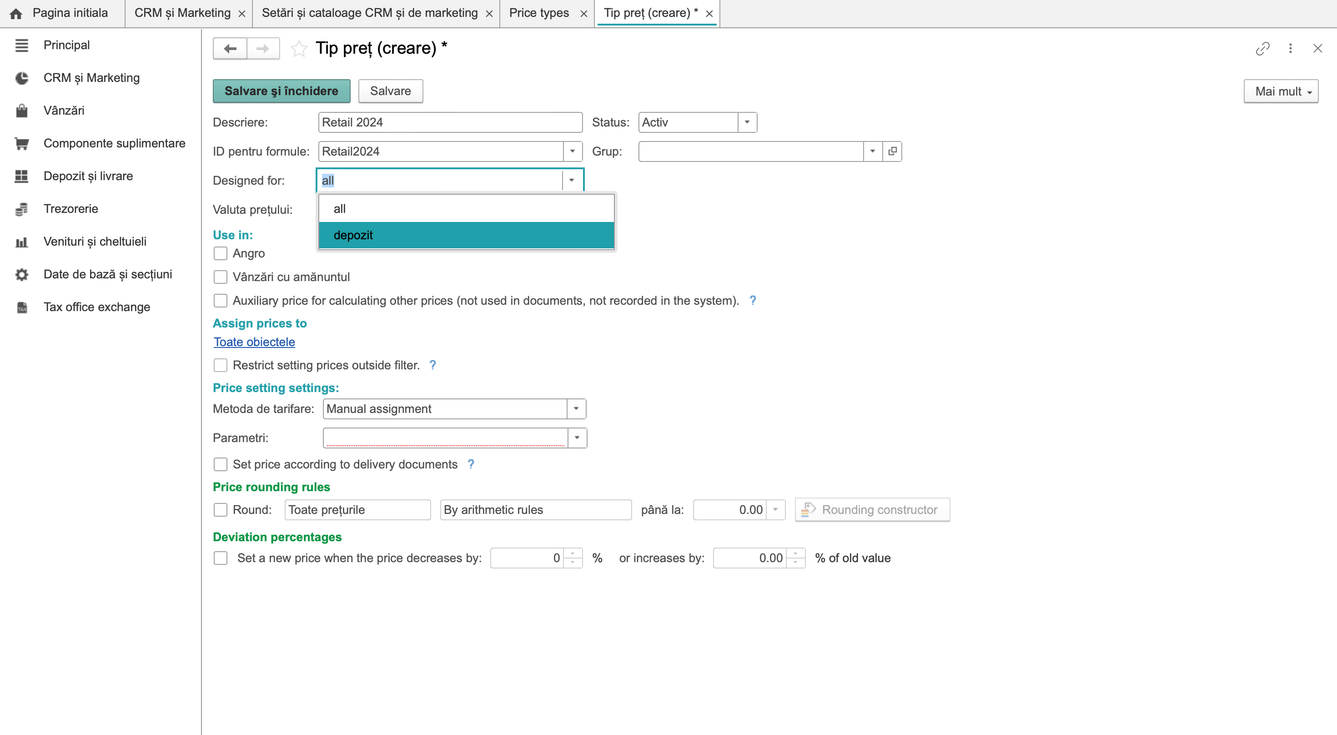Screen dimensions: 1337x735
Task: Enable the Angro checkbox
Action: [220, 254]
